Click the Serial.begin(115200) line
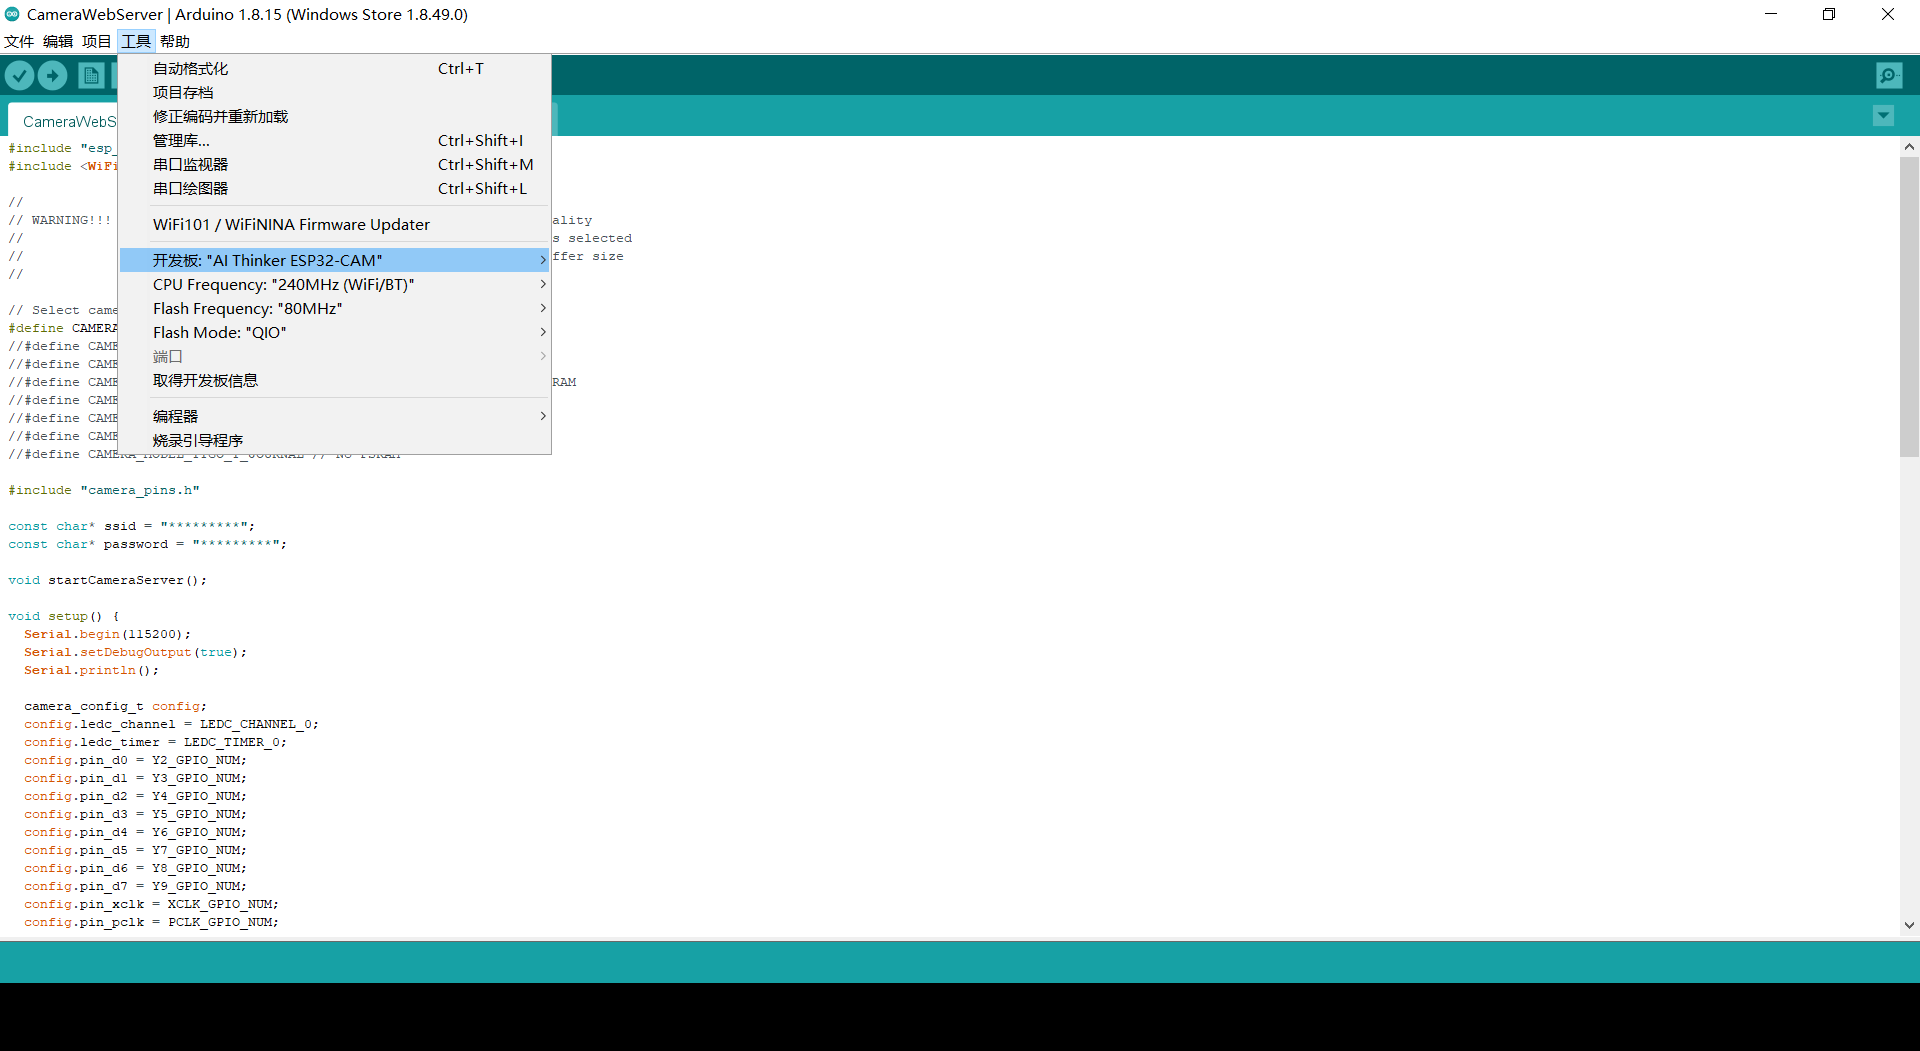Image resolution: width=1920 pixels, height=1051 pixels. (x=107, y=634)
